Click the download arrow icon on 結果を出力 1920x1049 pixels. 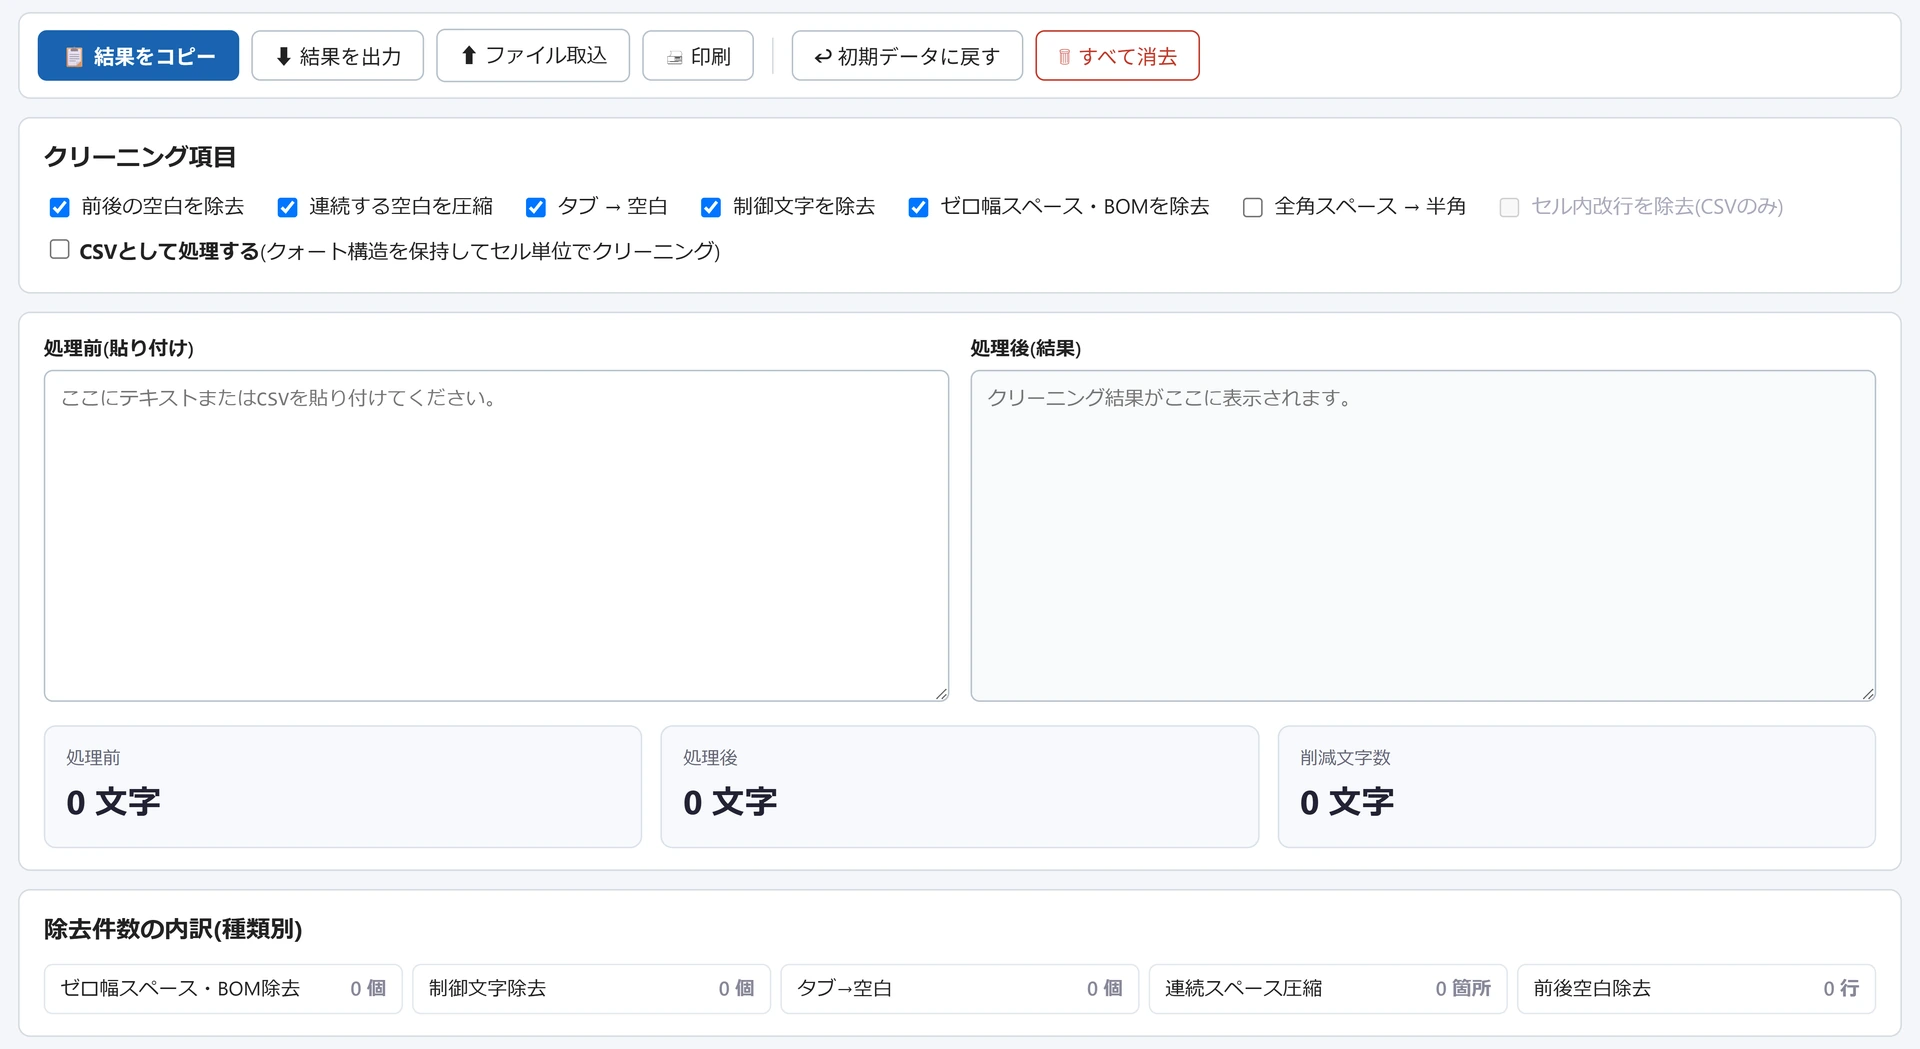pyautogui.click(x=283, y=56)
